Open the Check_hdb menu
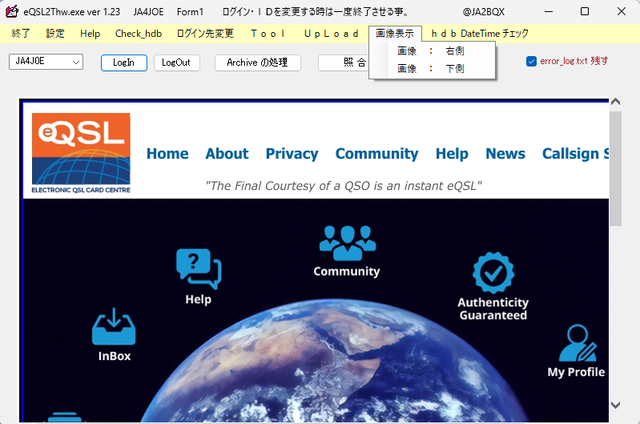This screenshot has height=424, width=640. pos(138,33)
